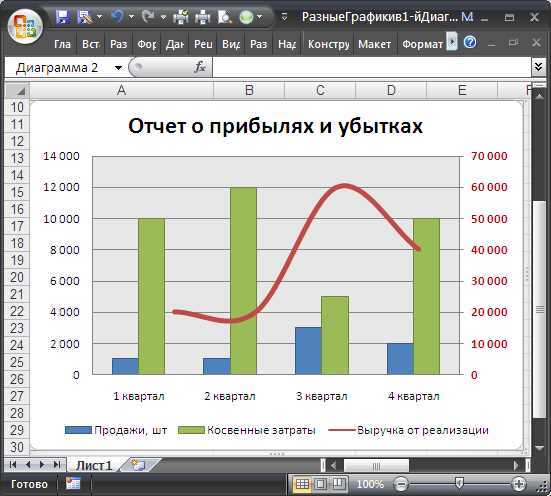Click the 1 квартал category label
Viewport: 551px width, 496px height.
click(x=139, y=396)
